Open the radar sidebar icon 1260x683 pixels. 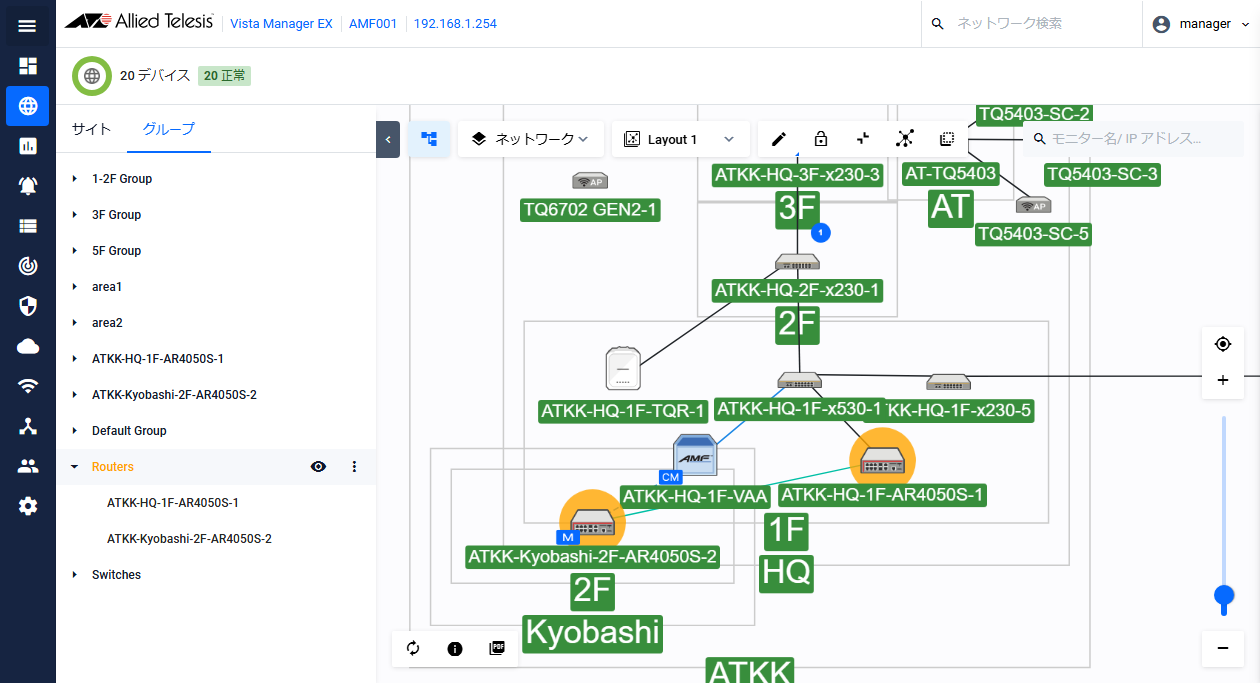[x=27, y=266]
